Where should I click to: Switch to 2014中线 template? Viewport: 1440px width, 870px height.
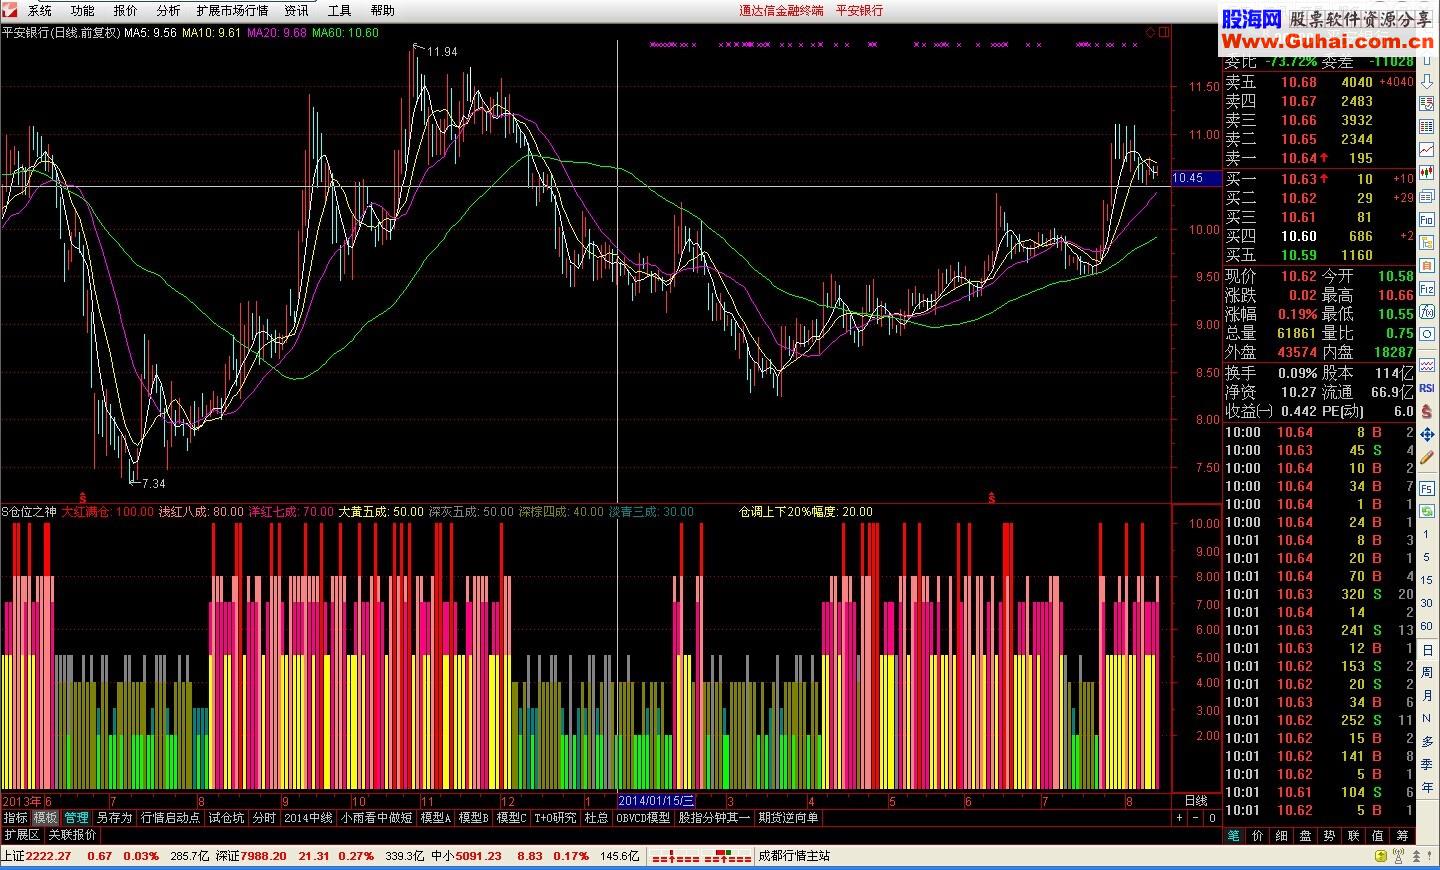pyautogui.click(x=308, y=818)
